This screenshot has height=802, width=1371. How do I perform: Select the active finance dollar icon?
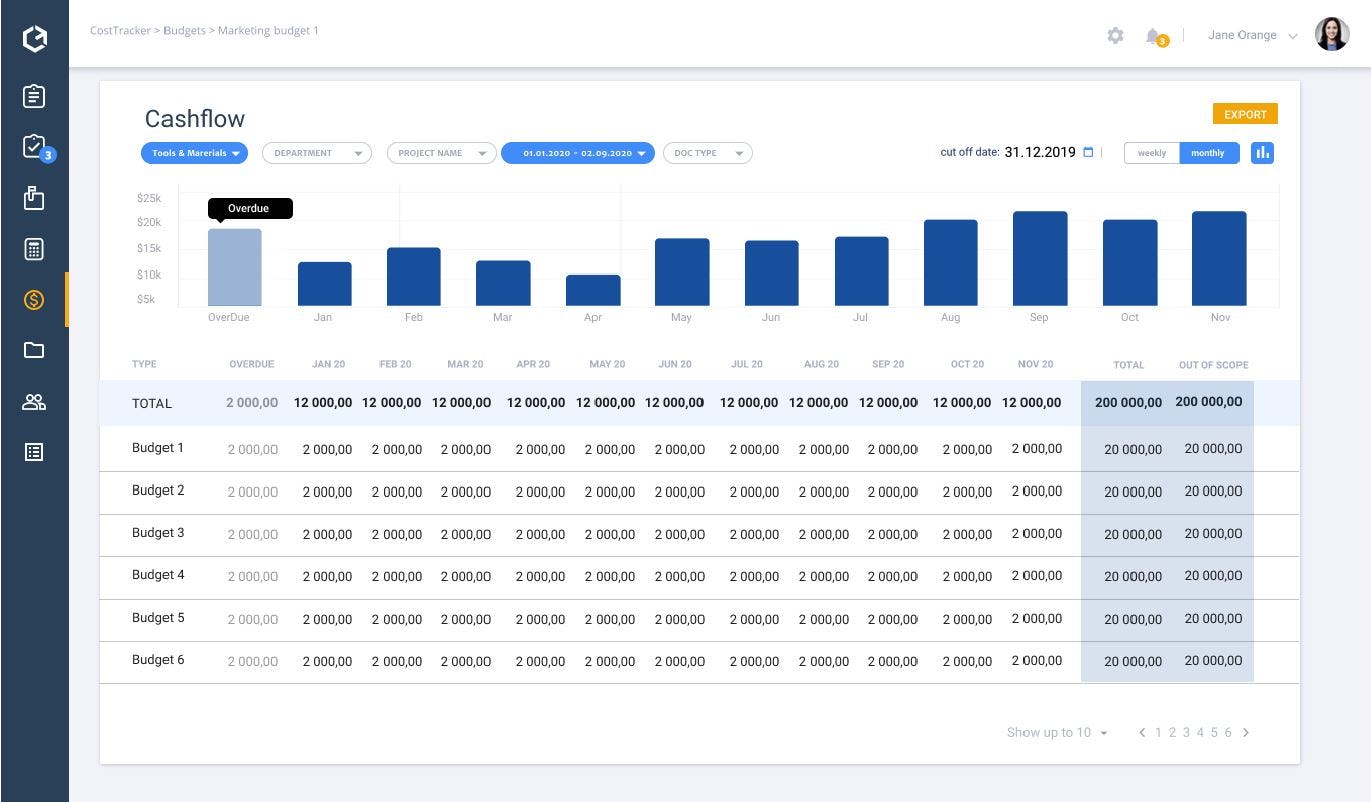click(34, 300)
